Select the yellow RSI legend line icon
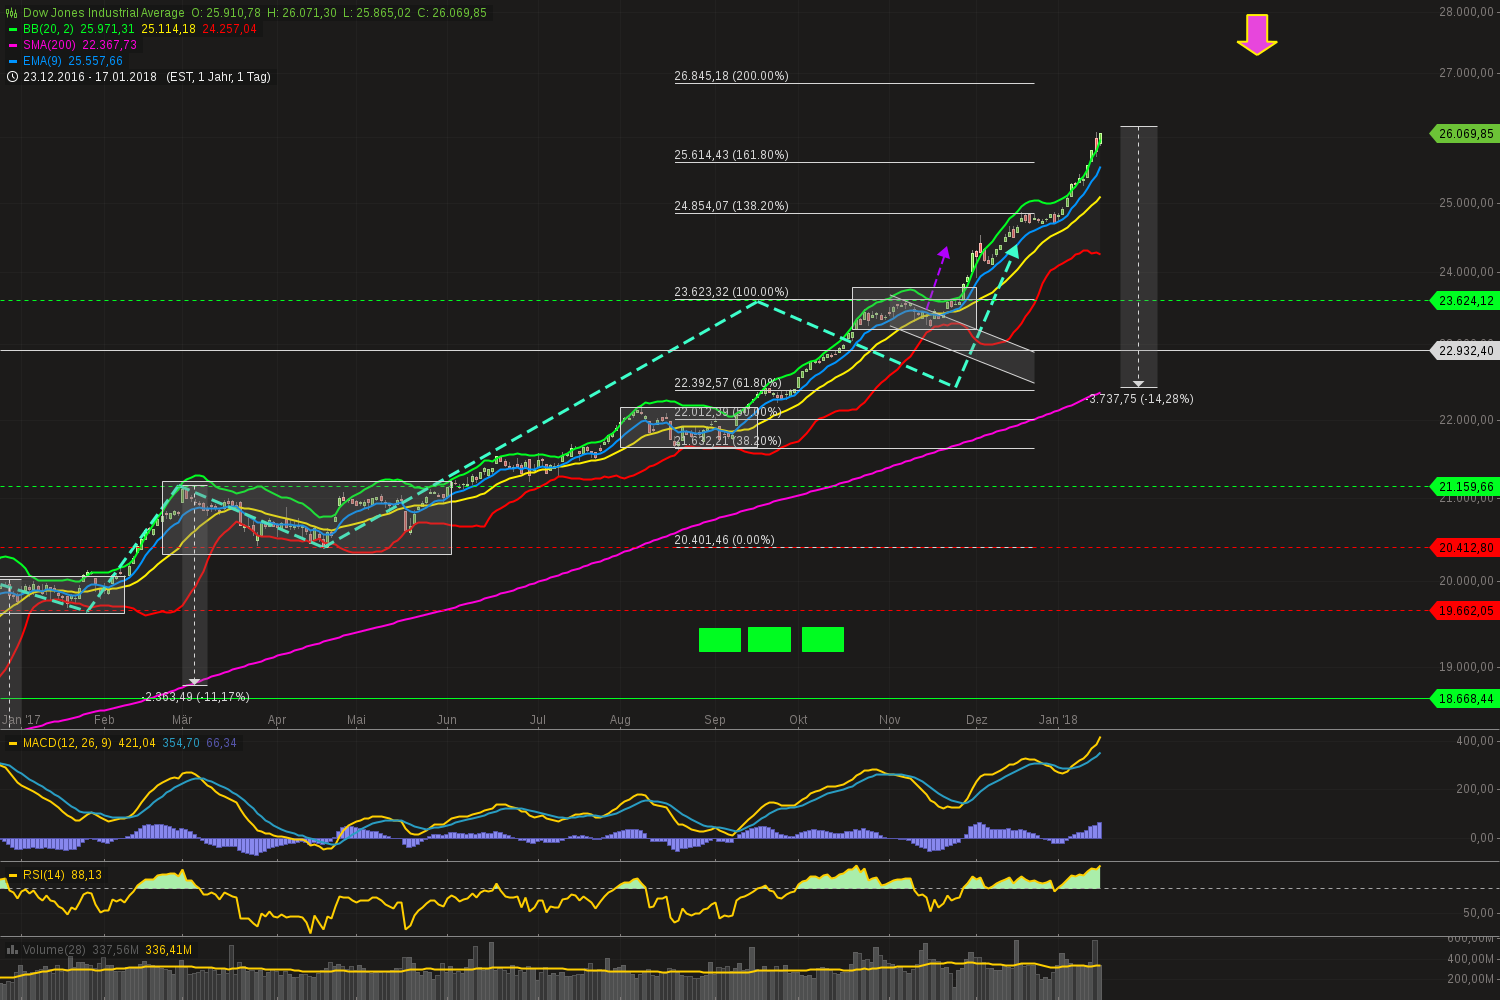1500x1000 pixels. (x=11, y=875)
